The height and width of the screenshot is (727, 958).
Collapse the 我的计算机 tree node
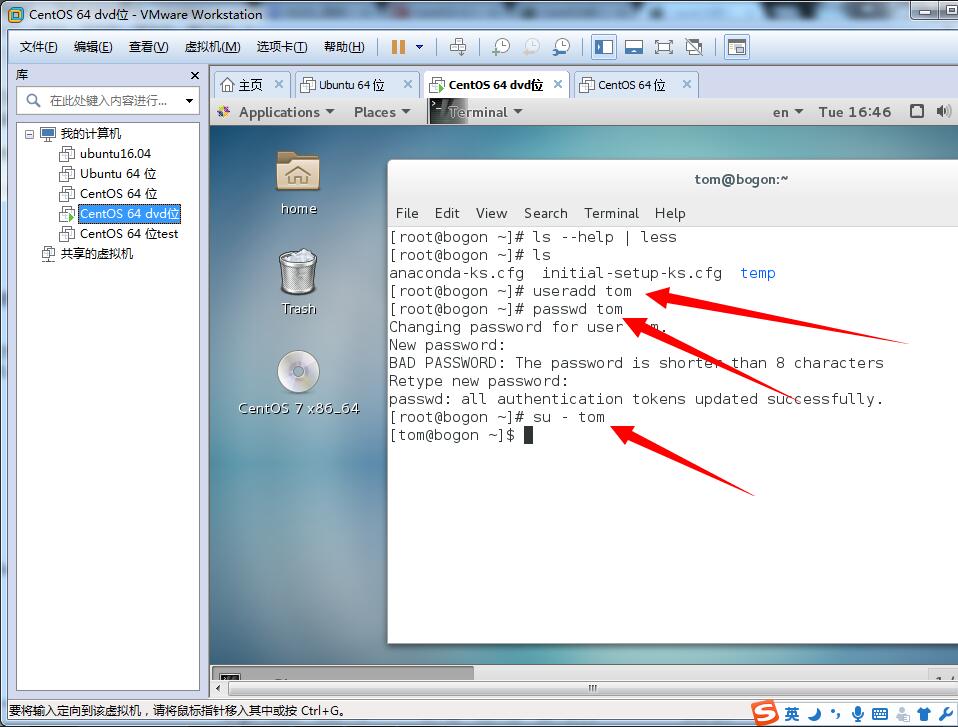click(x=29, y=134)
